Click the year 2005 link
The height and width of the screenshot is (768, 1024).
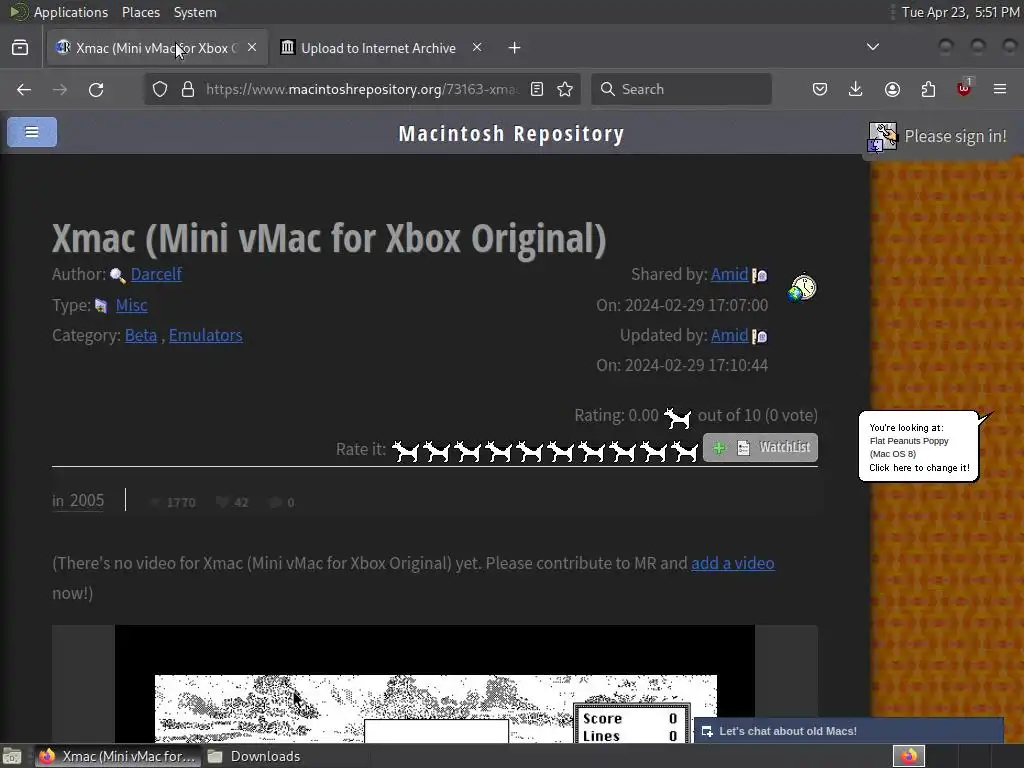87,501
